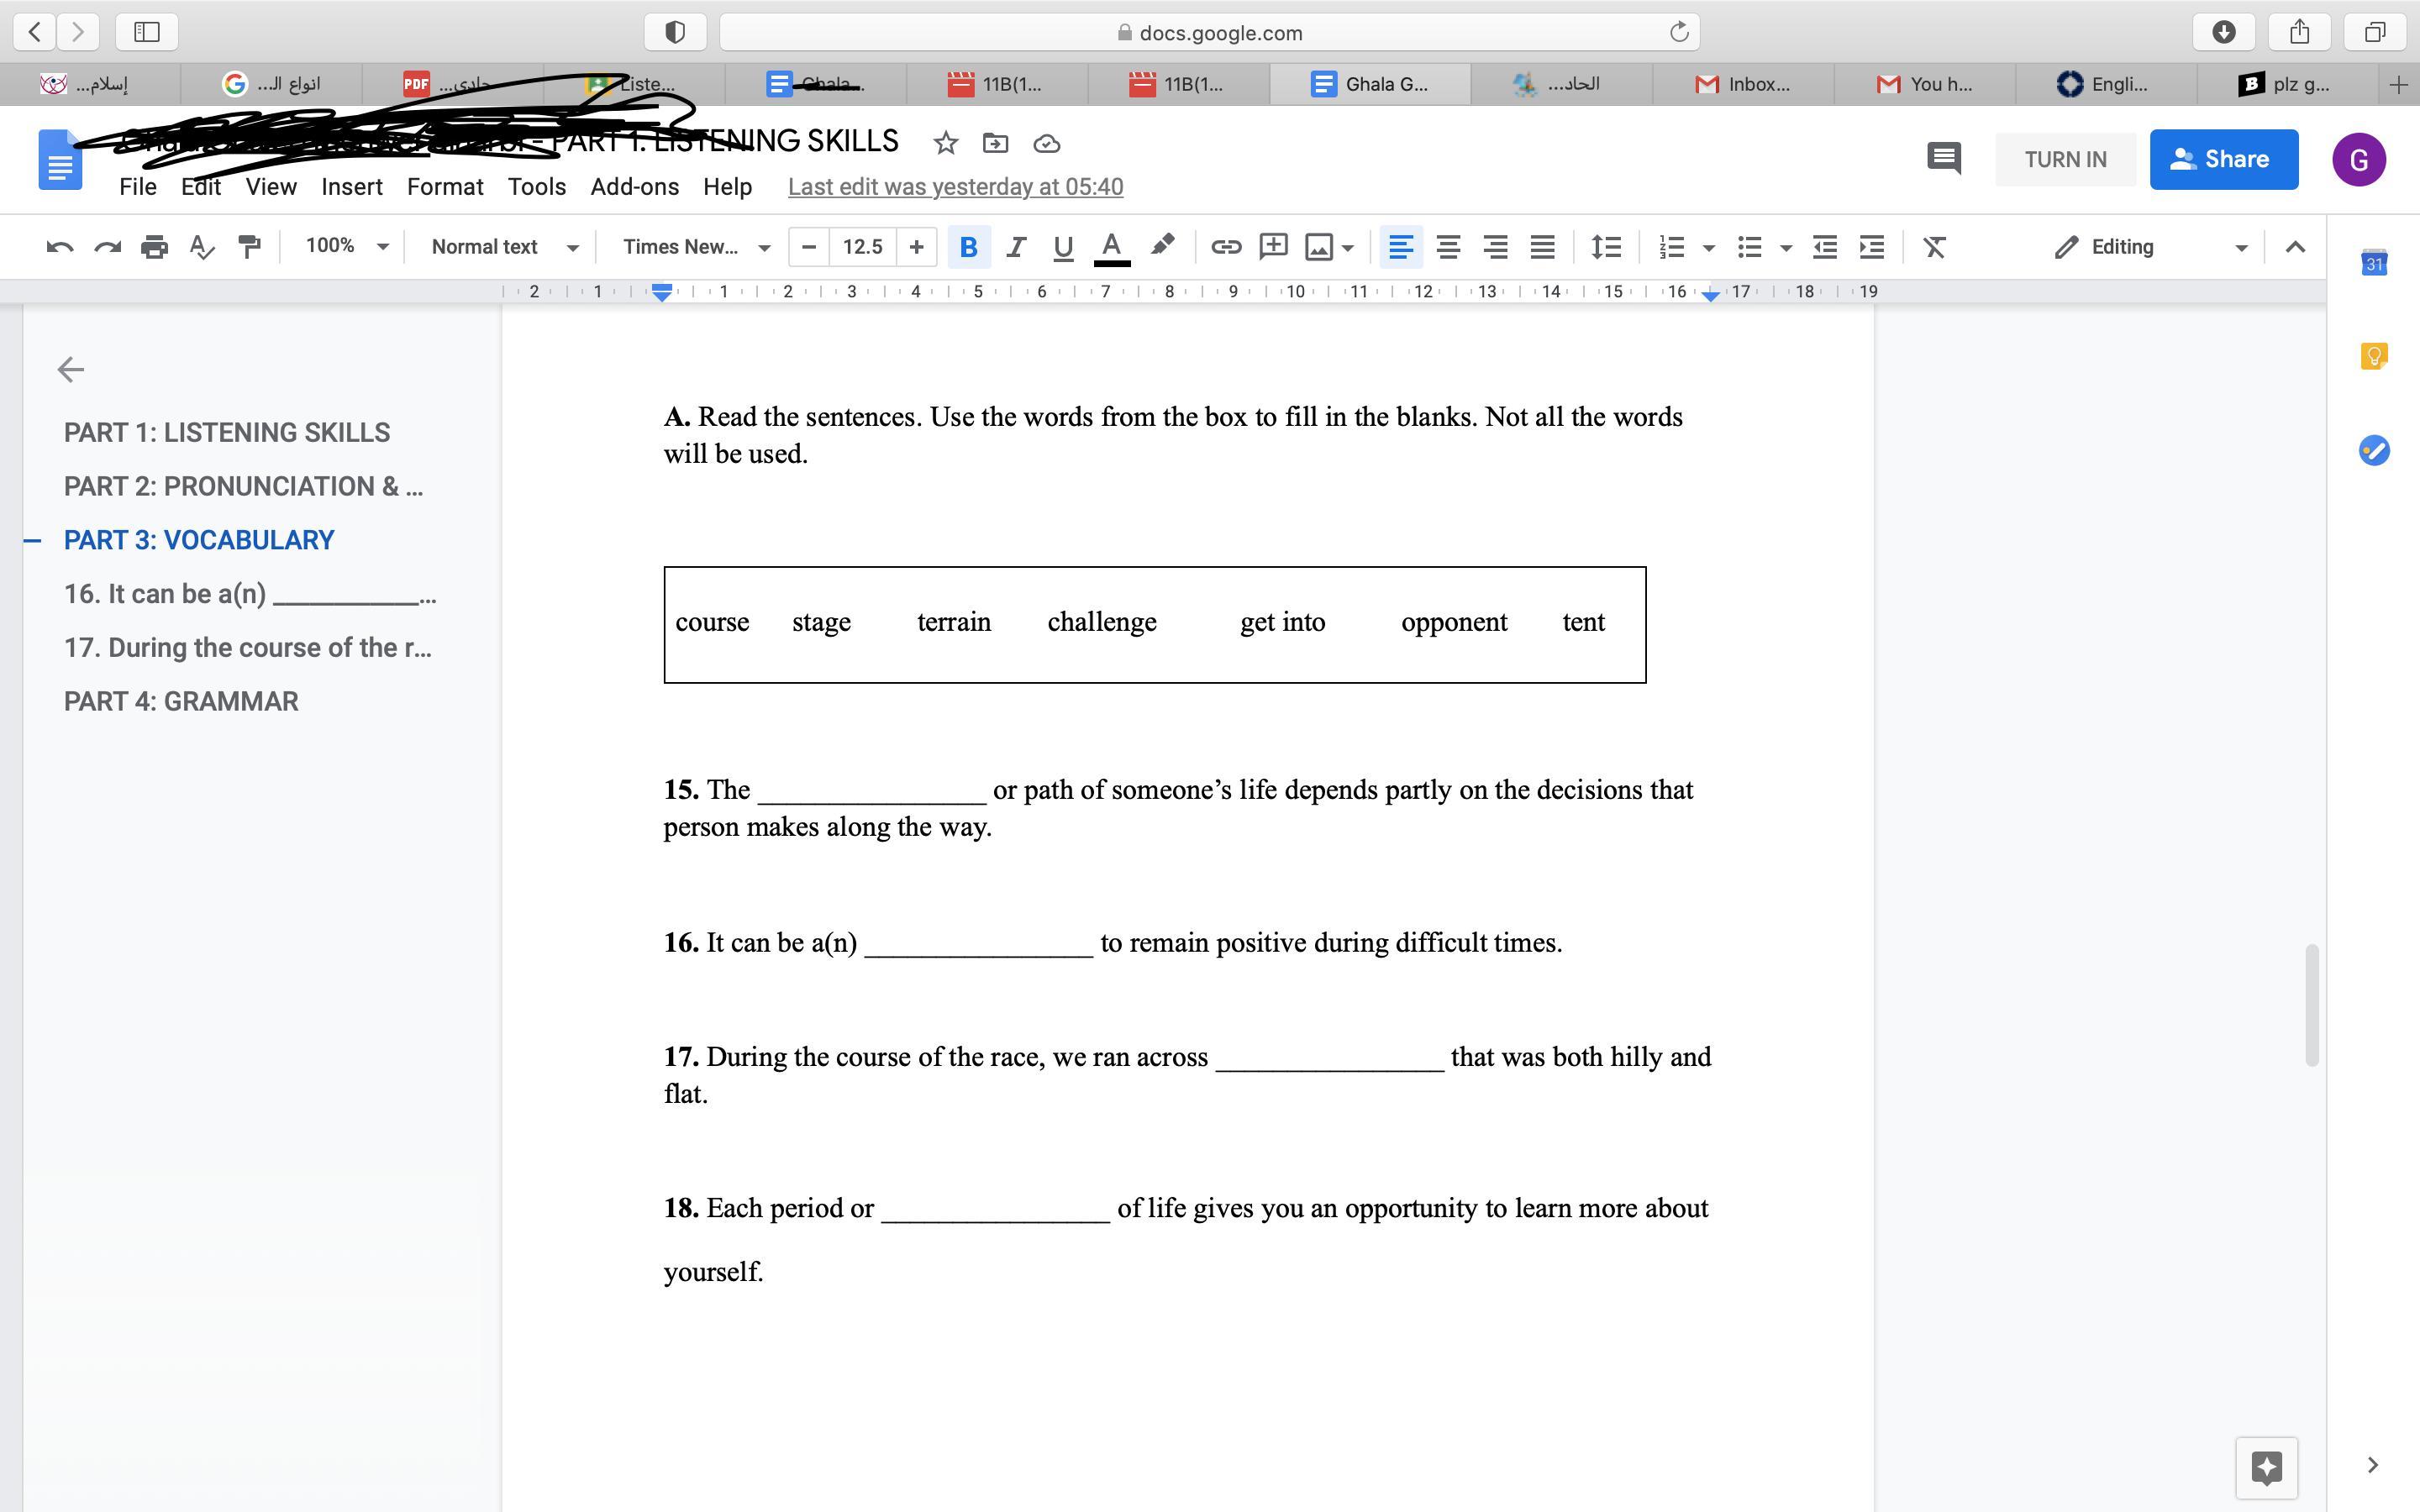
Task: Expand the Times New font dropdown
Action: click(x=696, y=247)
